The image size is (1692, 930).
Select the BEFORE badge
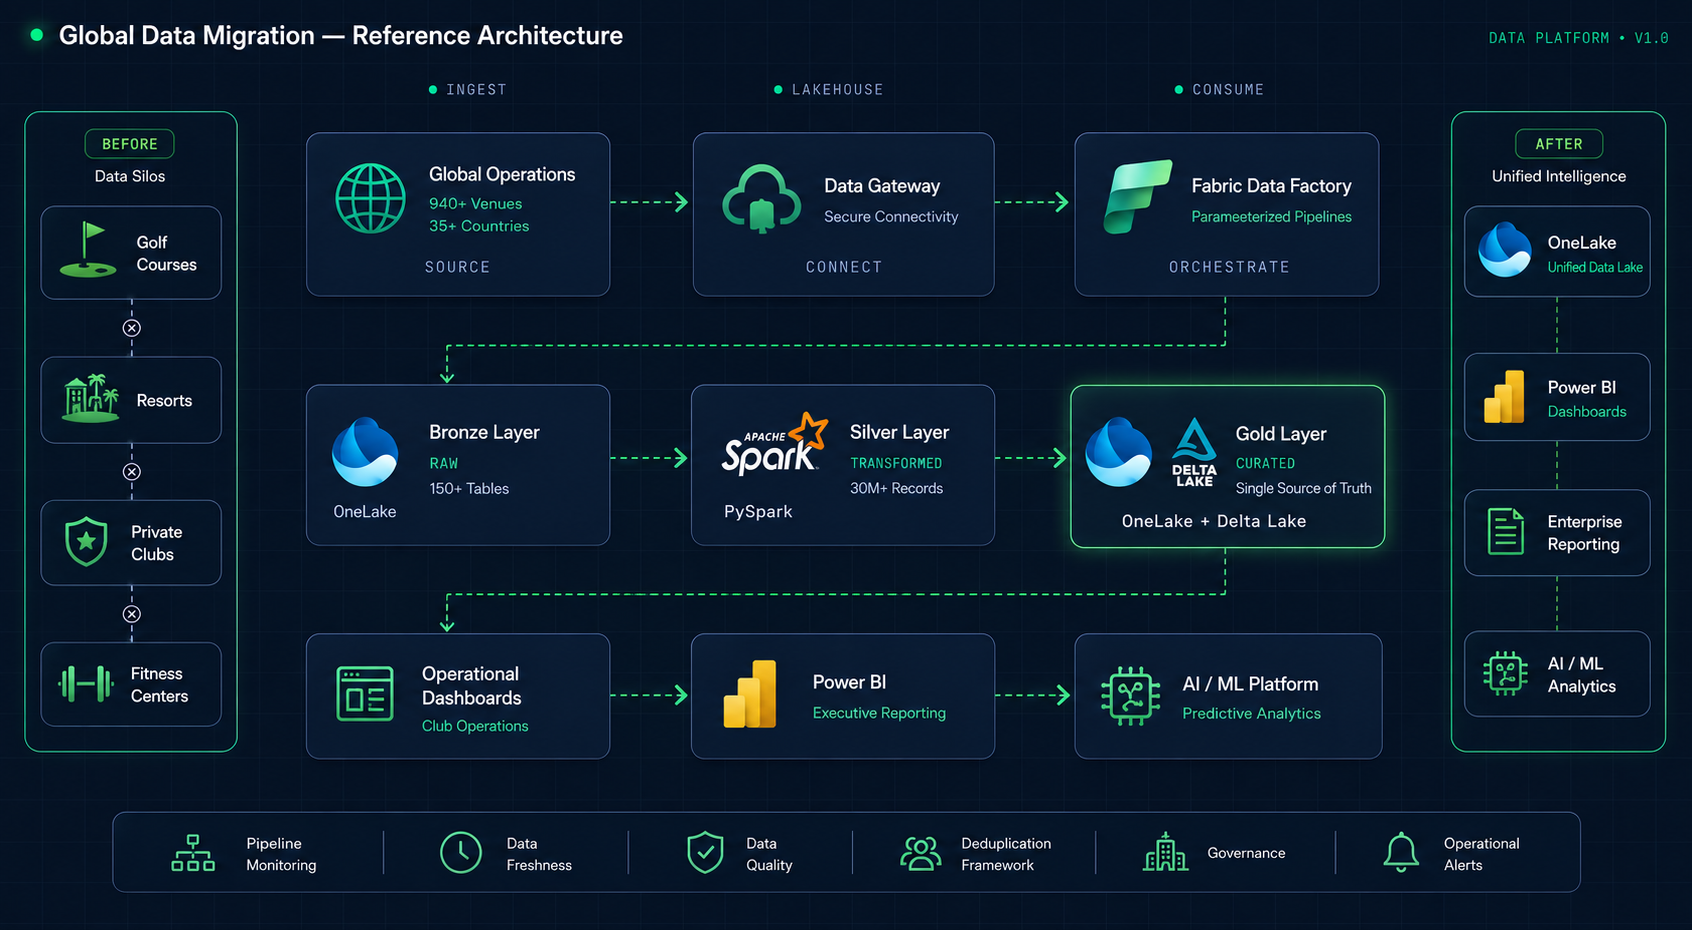pos(130,144)
